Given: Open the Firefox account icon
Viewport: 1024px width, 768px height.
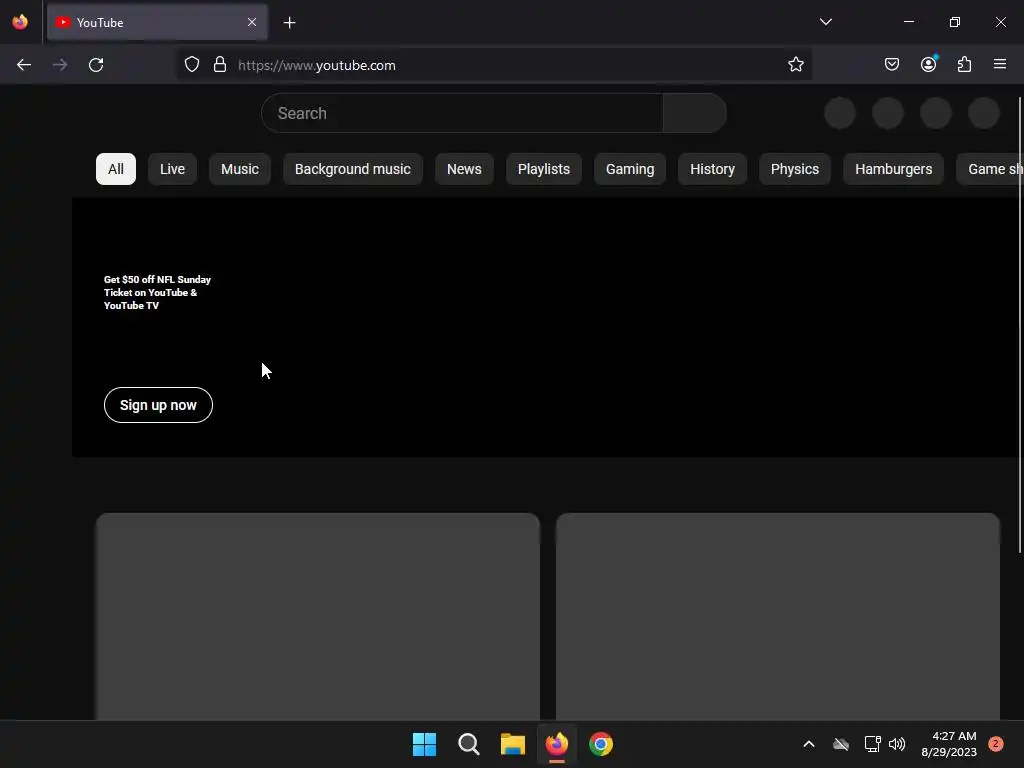Looking at the screenshot, I should 929,64.
